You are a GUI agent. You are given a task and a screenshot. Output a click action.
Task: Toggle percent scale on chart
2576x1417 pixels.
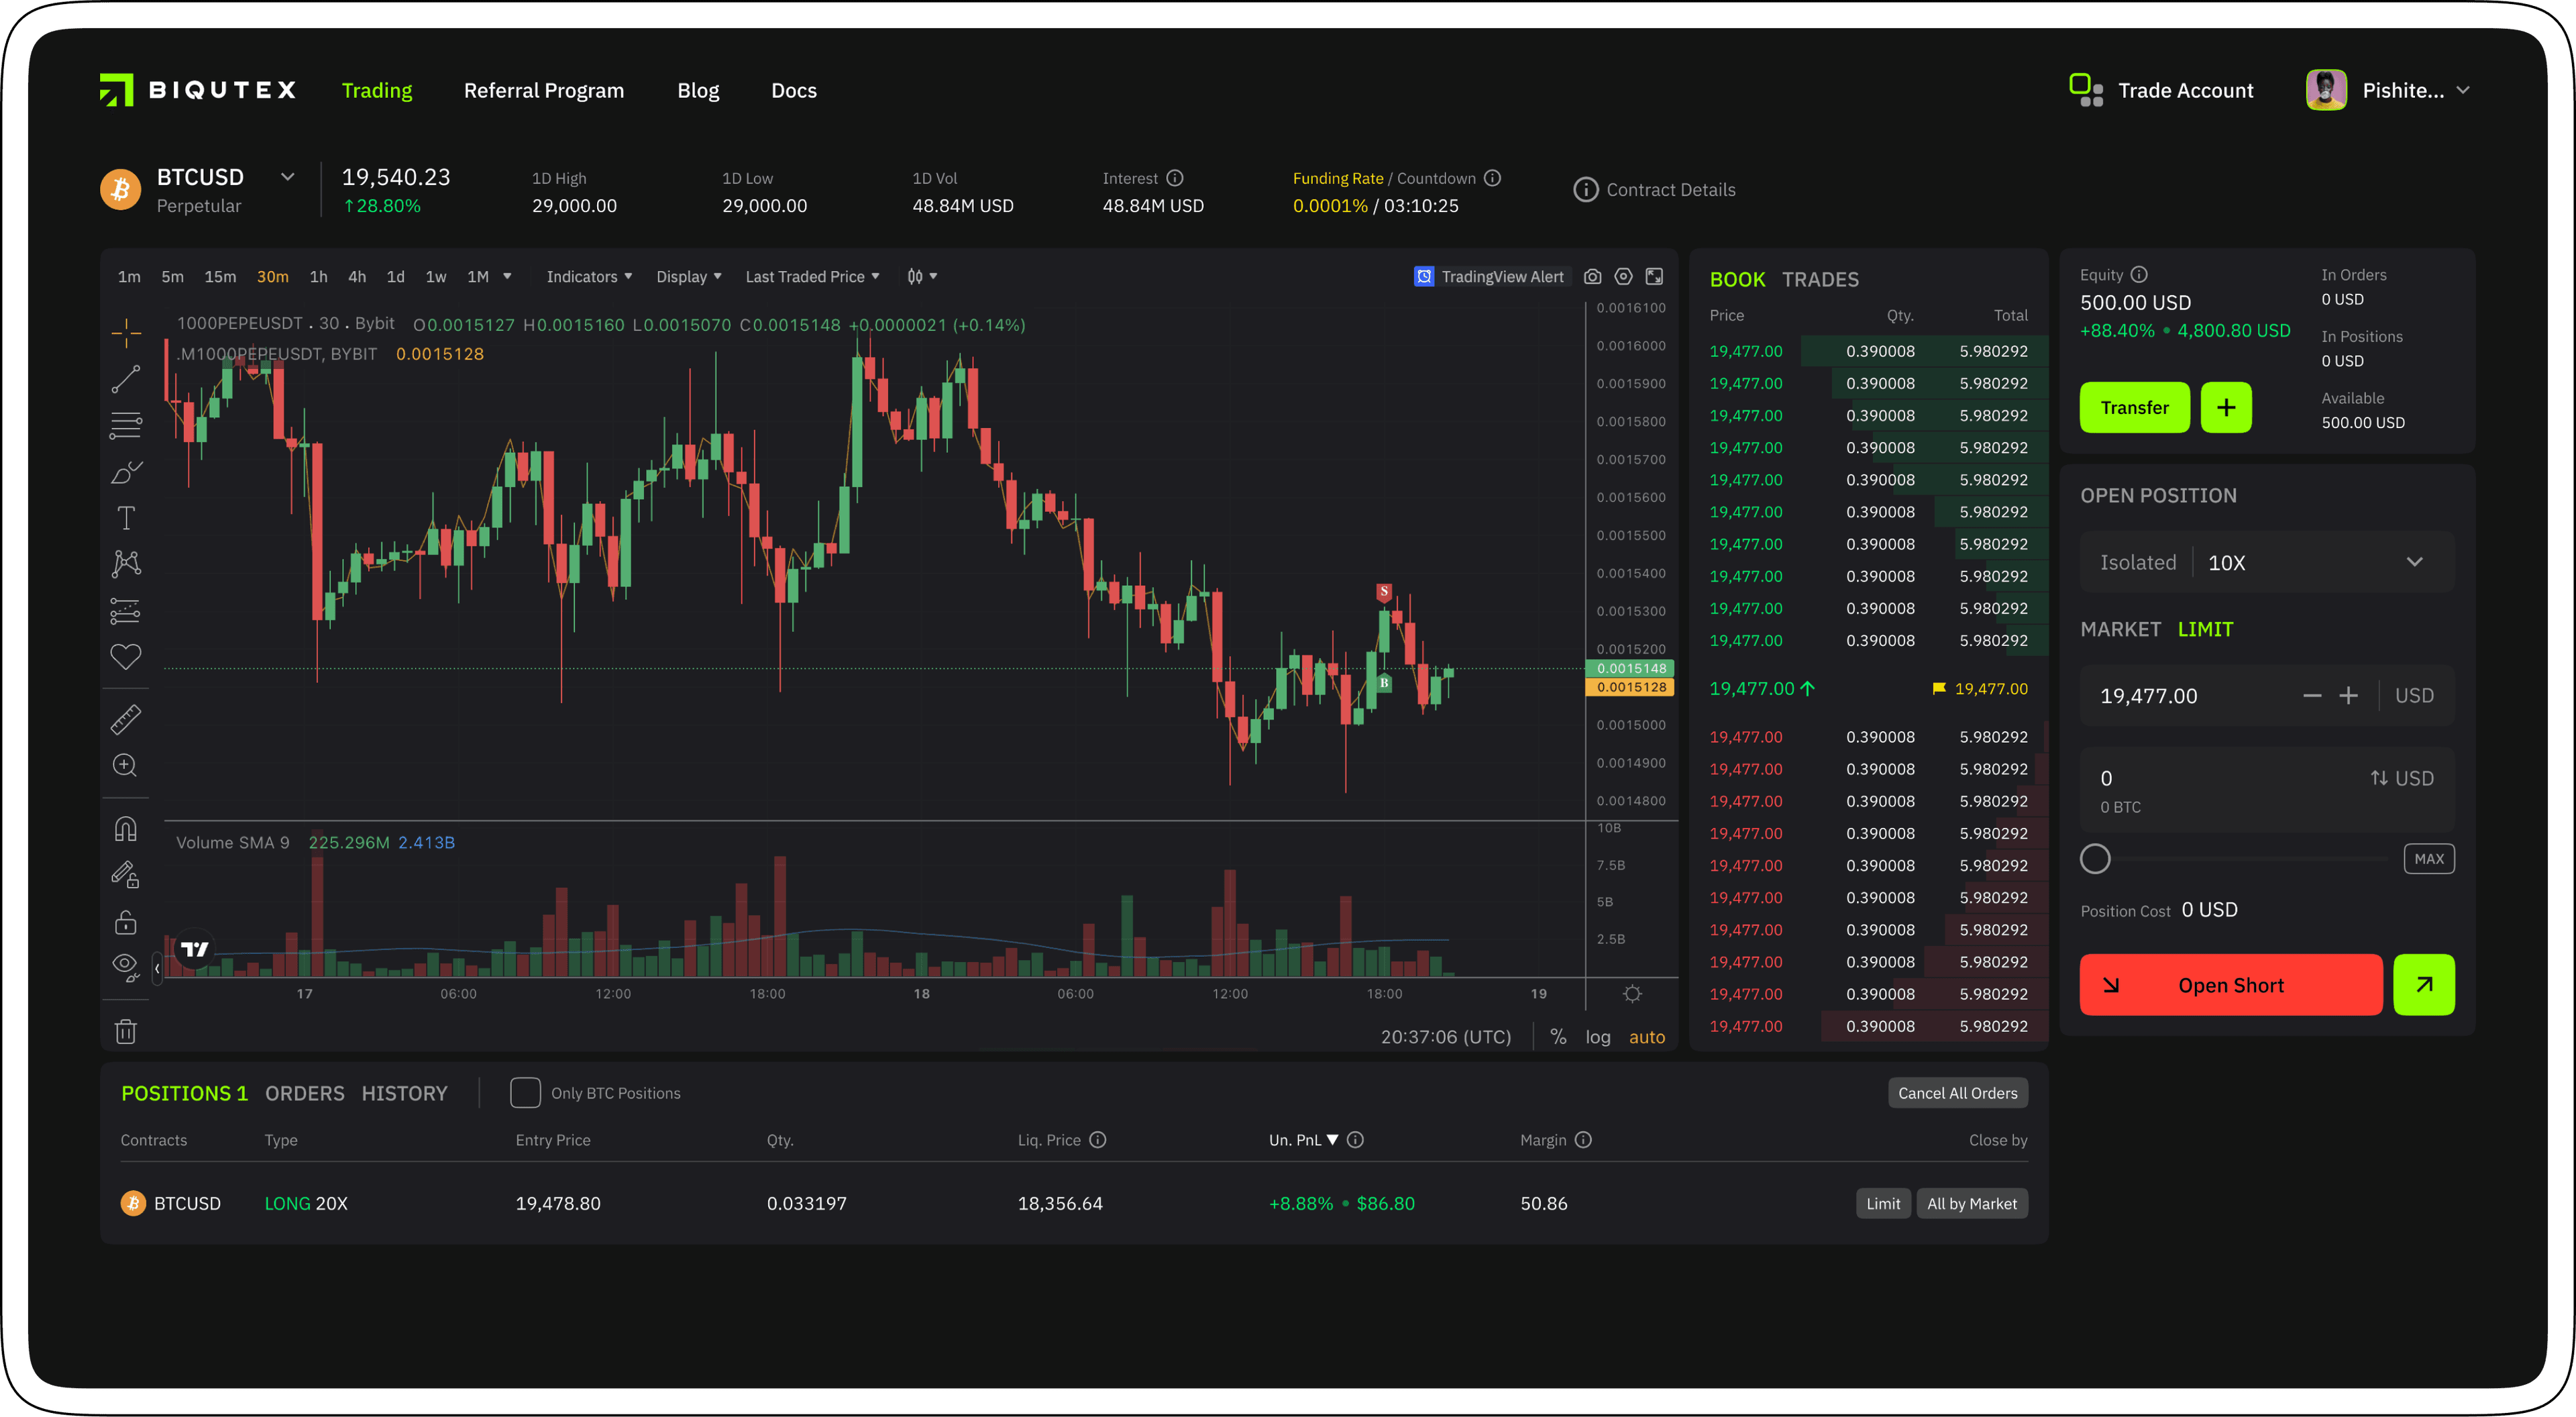pos(1558,1037)
